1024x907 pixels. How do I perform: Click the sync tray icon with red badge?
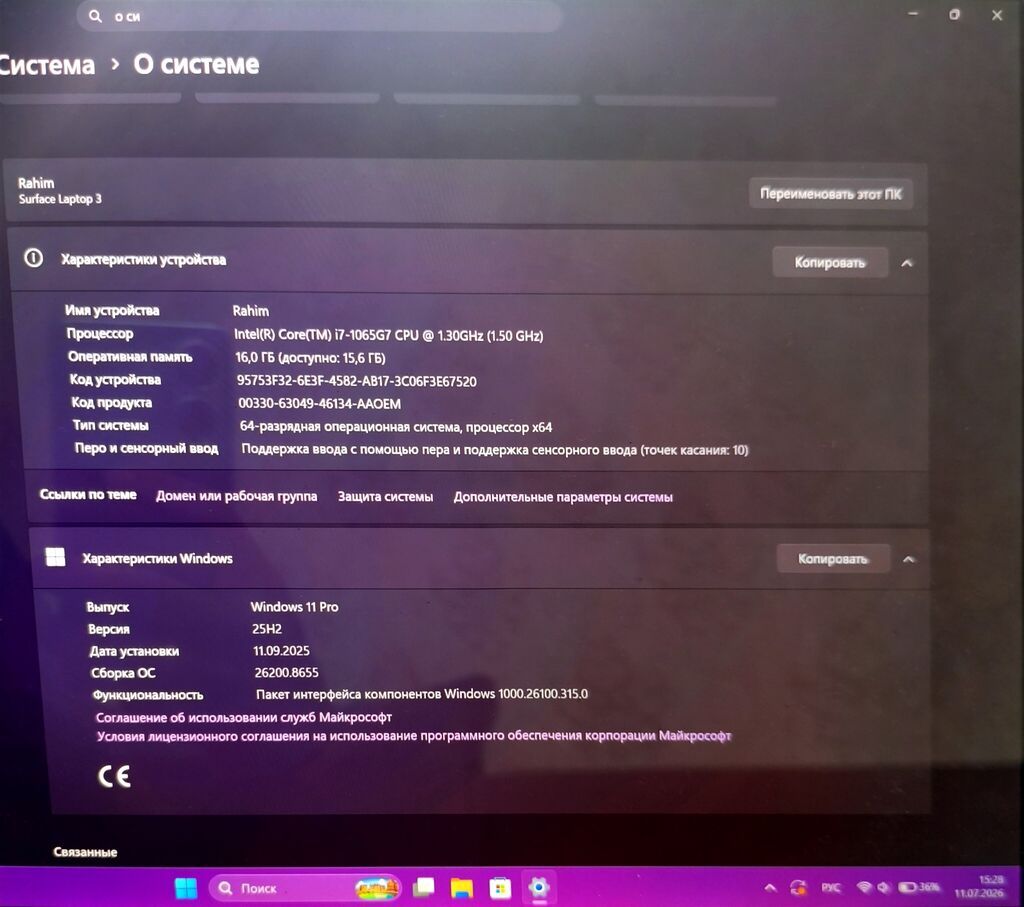tap(797, 887)
